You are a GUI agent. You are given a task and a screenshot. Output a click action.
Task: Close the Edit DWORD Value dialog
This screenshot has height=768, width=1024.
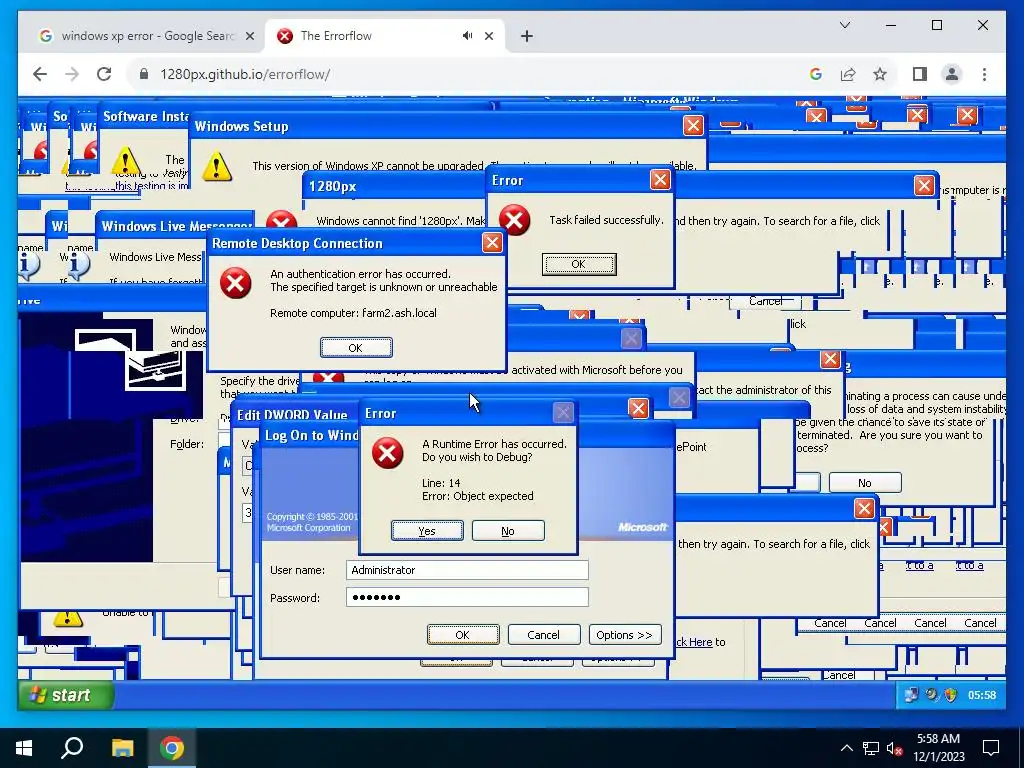[638, 408]
